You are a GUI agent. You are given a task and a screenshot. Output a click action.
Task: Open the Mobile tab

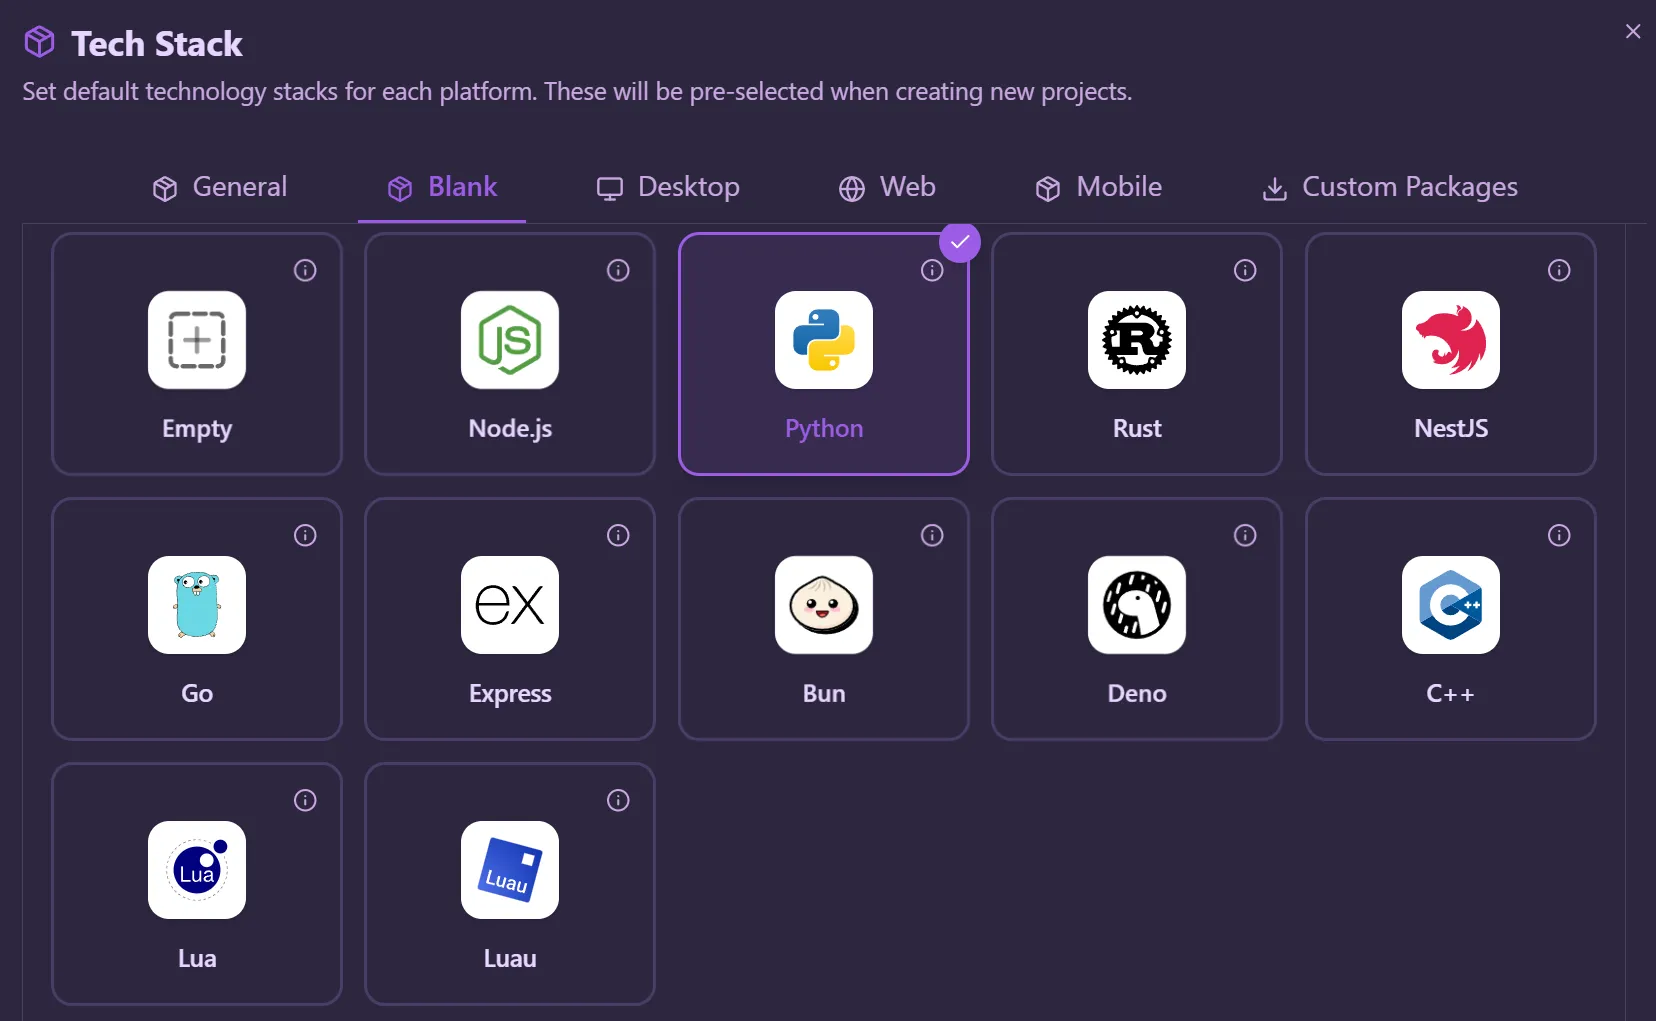(1098, 187)
